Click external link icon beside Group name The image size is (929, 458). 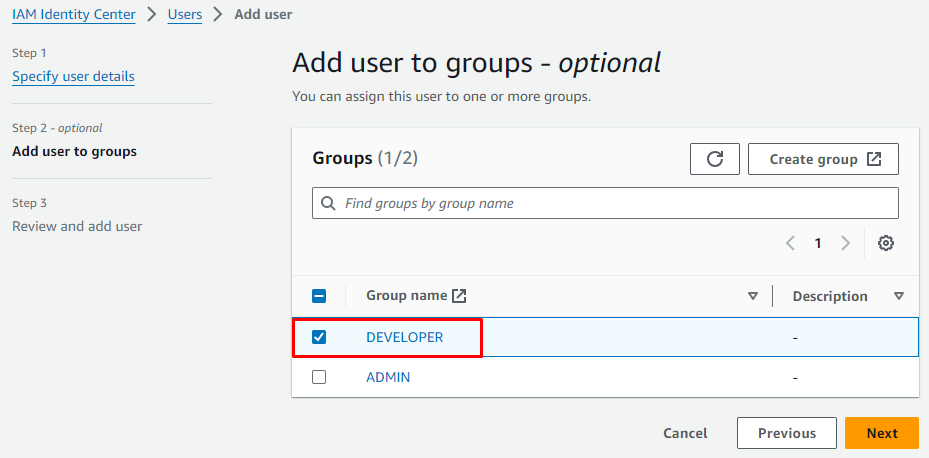(x=459, y=296)
